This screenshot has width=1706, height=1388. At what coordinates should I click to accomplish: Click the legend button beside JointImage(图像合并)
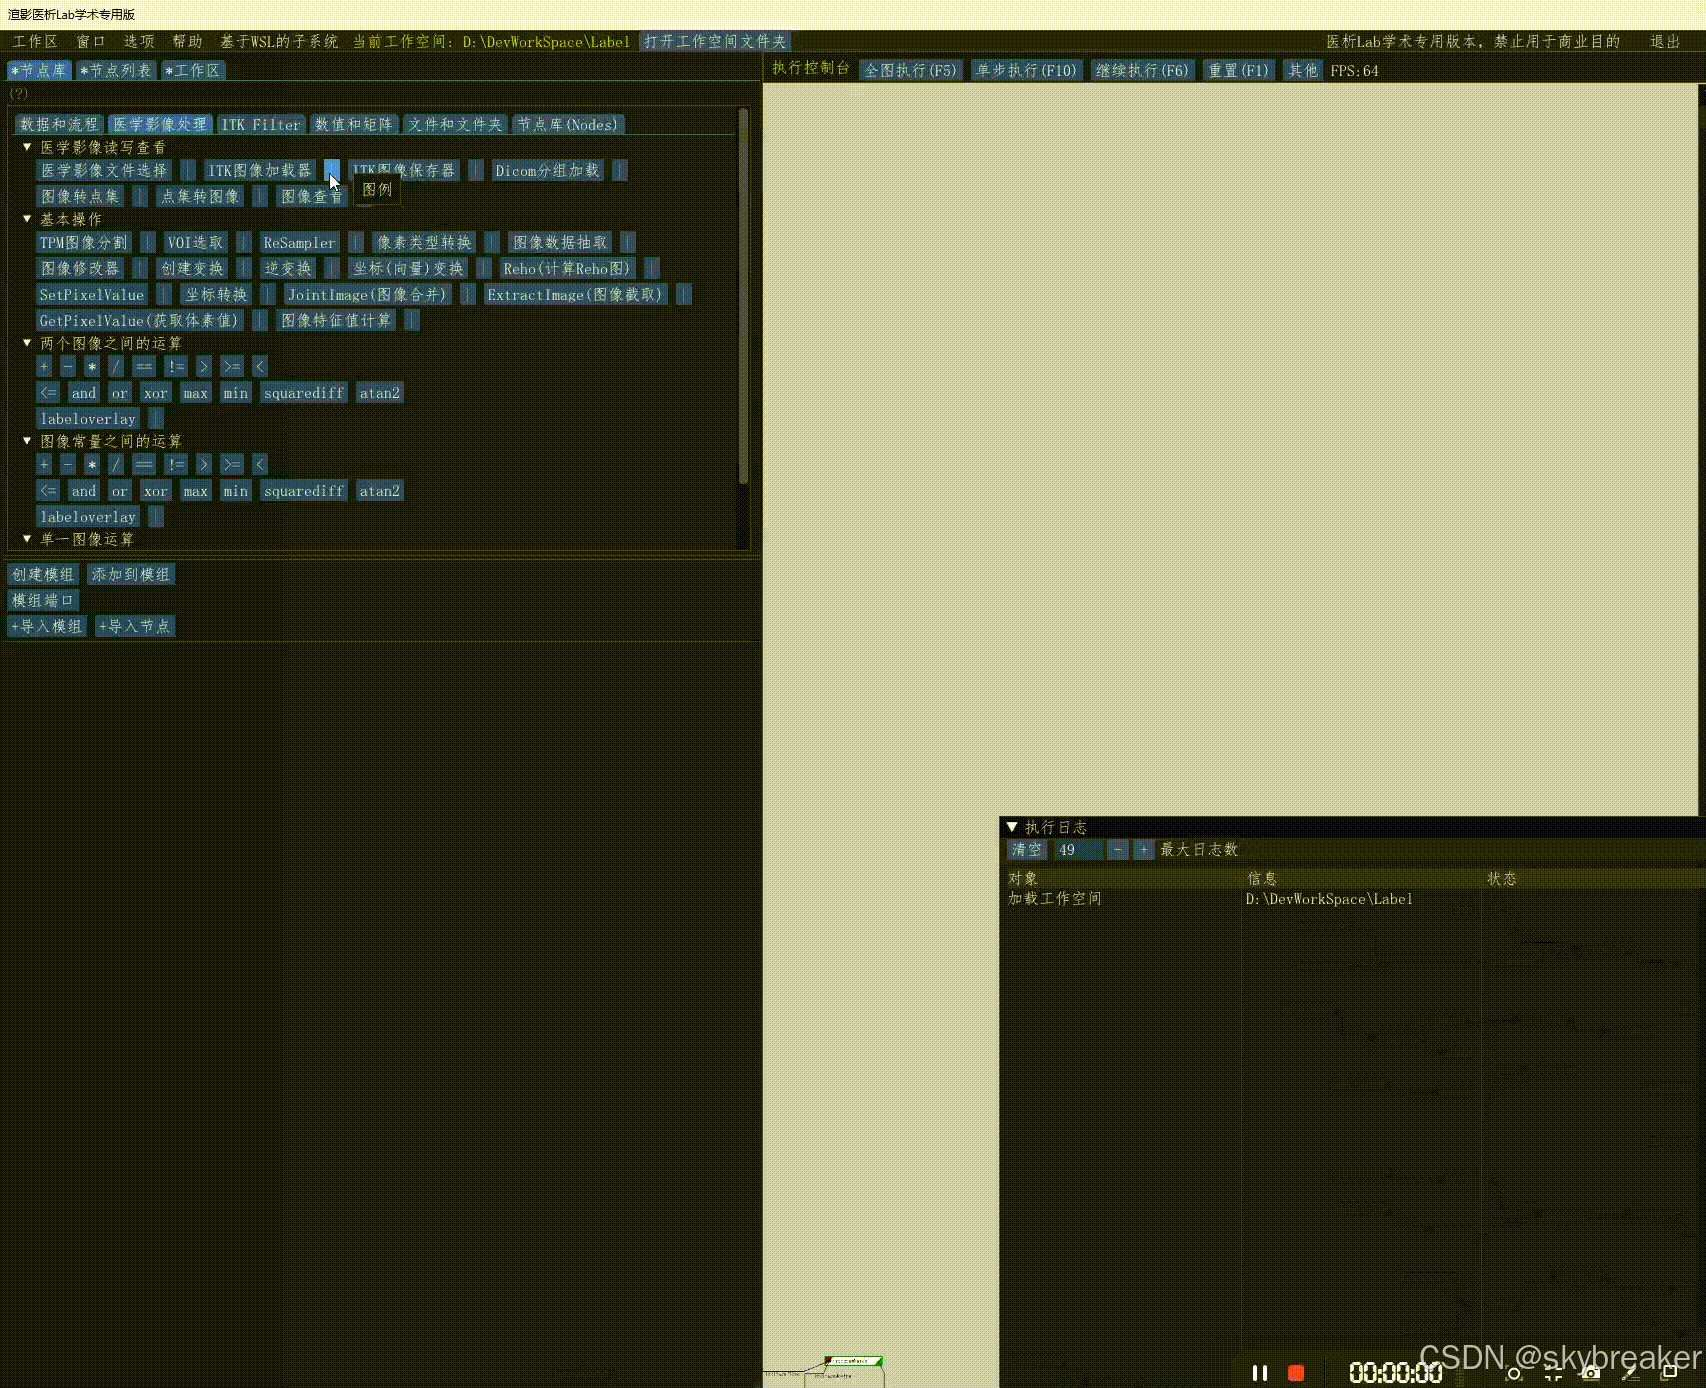[x=468, y=295]
